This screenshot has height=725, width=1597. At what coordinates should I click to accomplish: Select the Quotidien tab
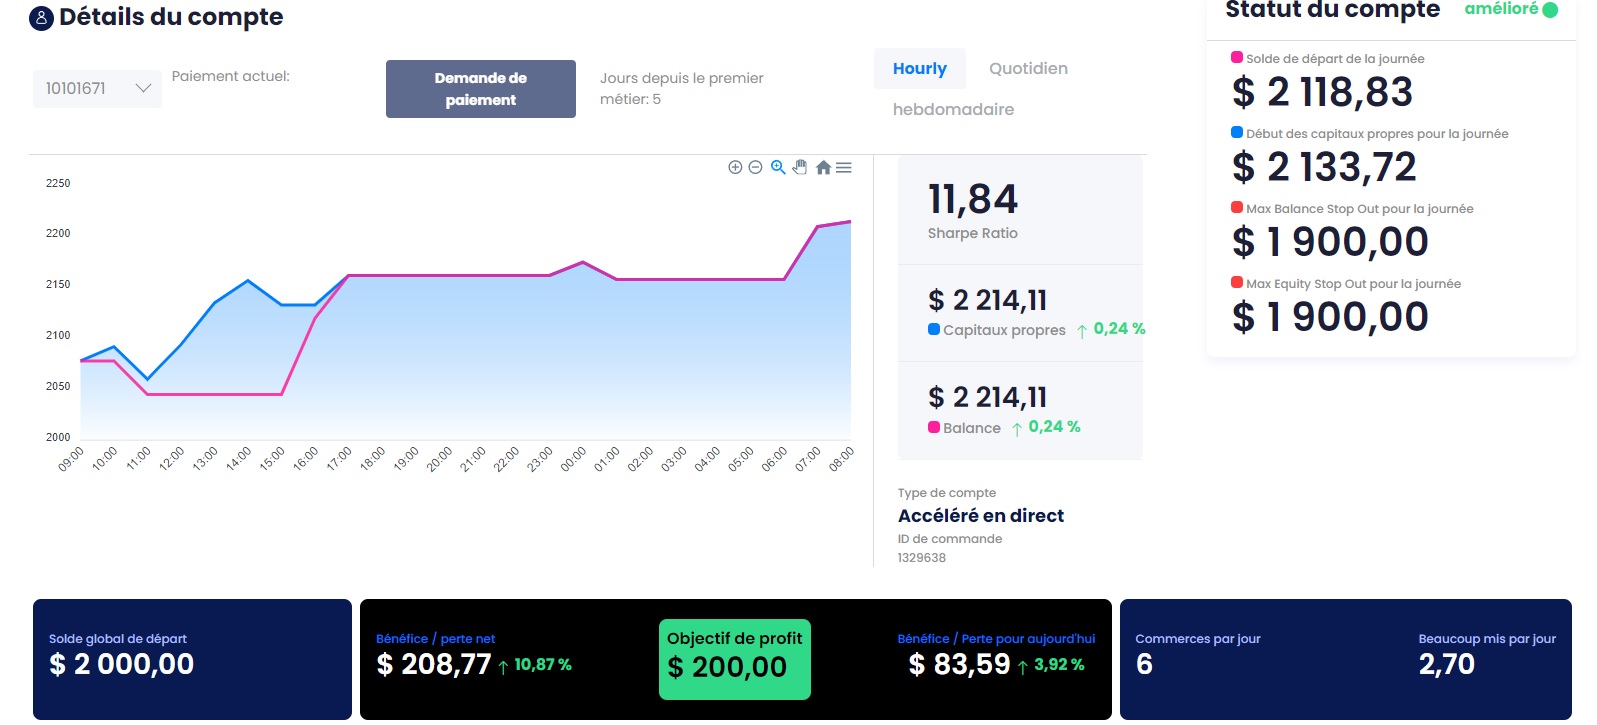[x=1028, y=69]
